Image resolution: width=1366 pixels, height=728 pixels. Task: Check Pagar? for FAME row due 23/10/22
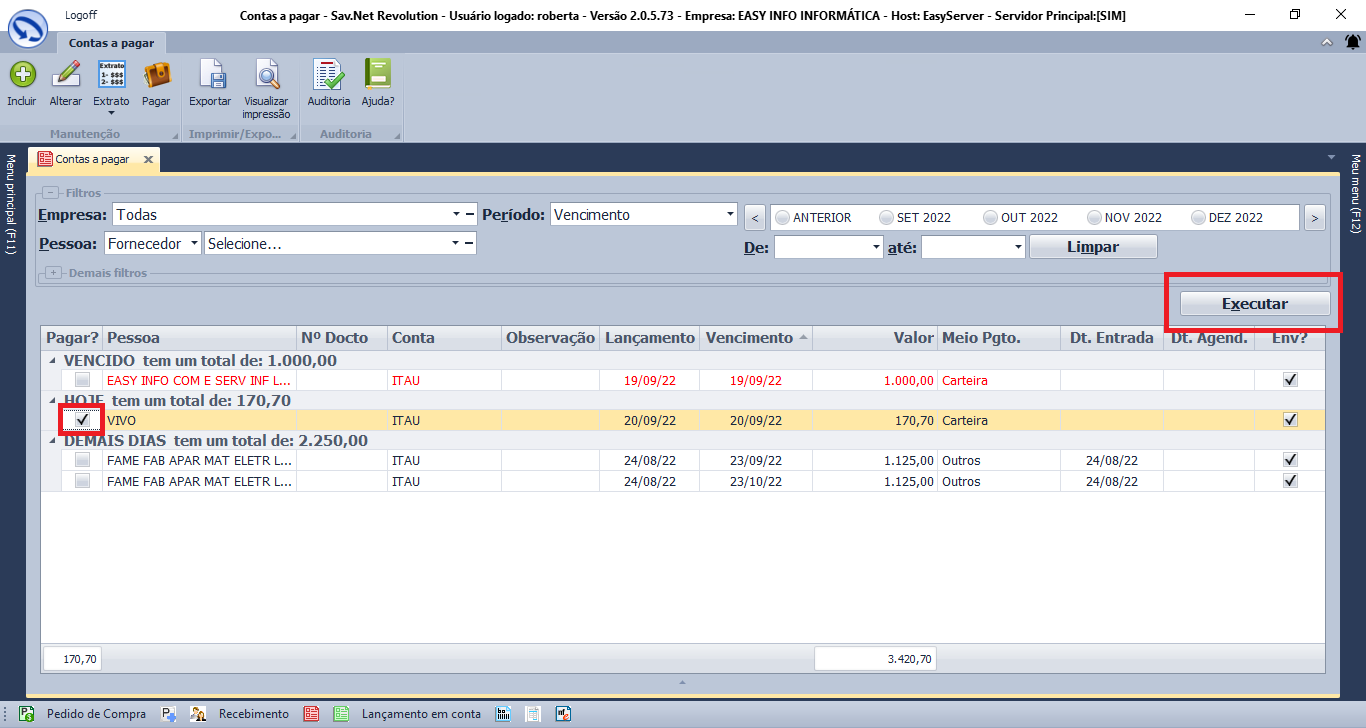coord(82,481)
